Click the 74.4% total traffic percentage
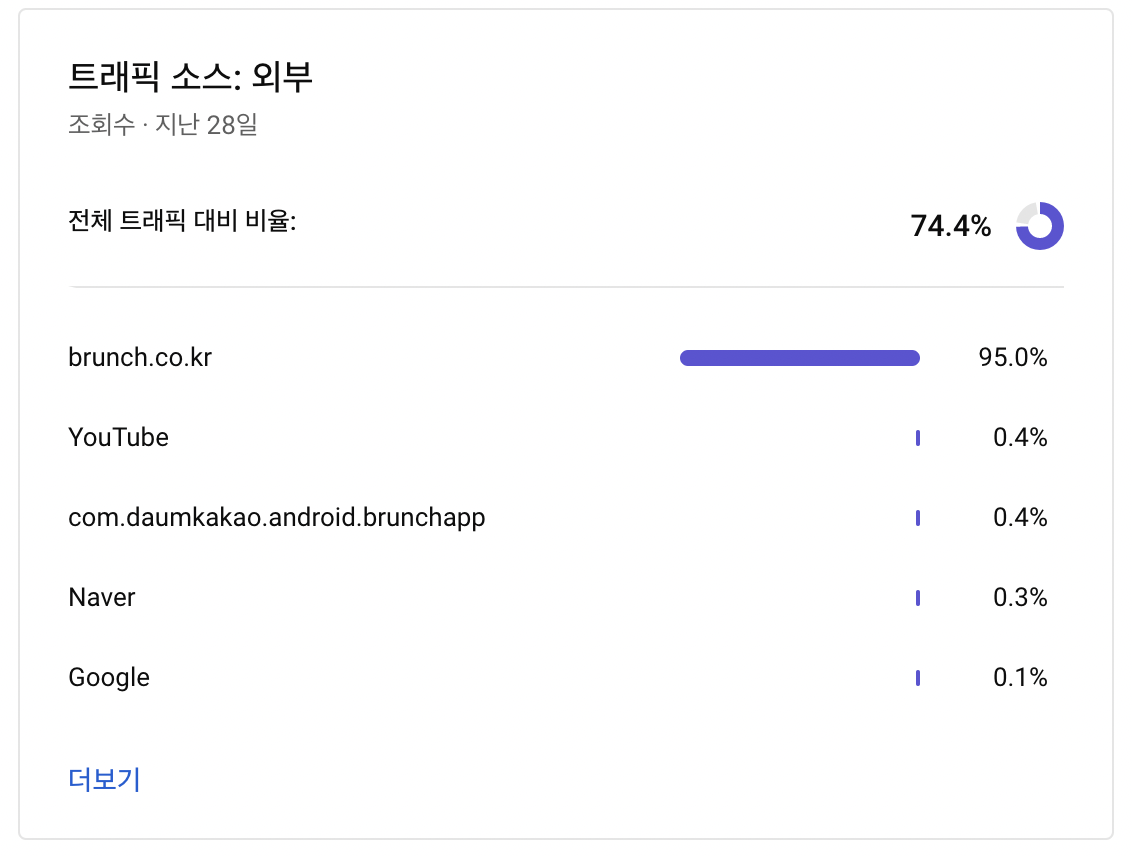 (x=951, y=226)
